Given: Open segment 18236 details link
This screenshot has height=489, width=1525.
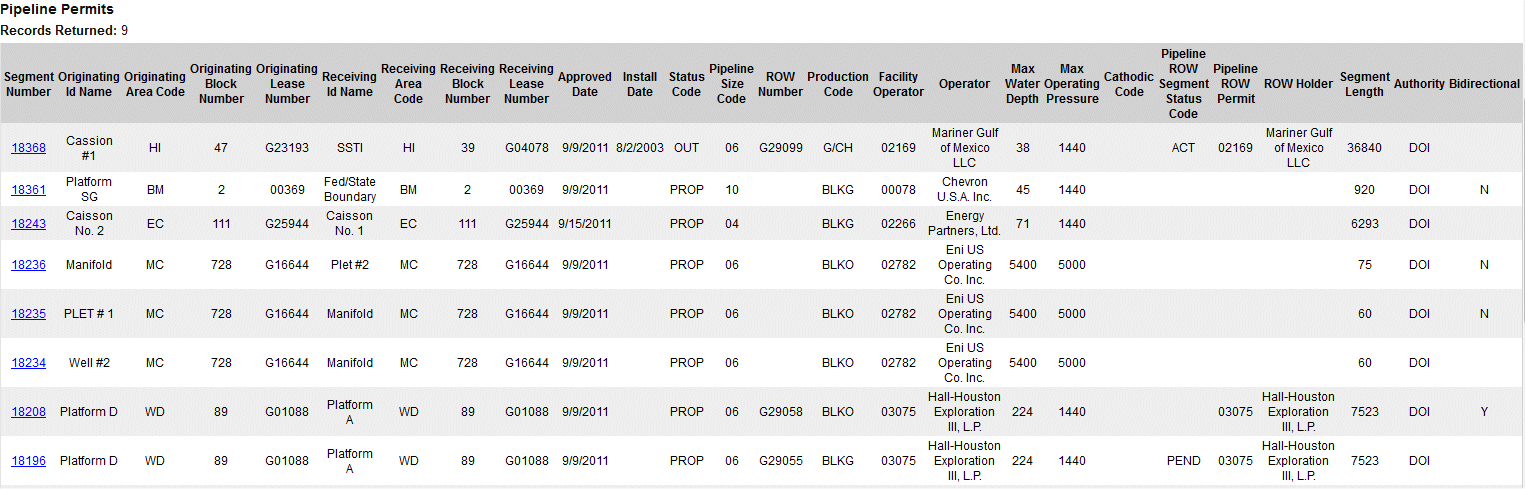Looking at the screenshot, I should 28,265.
